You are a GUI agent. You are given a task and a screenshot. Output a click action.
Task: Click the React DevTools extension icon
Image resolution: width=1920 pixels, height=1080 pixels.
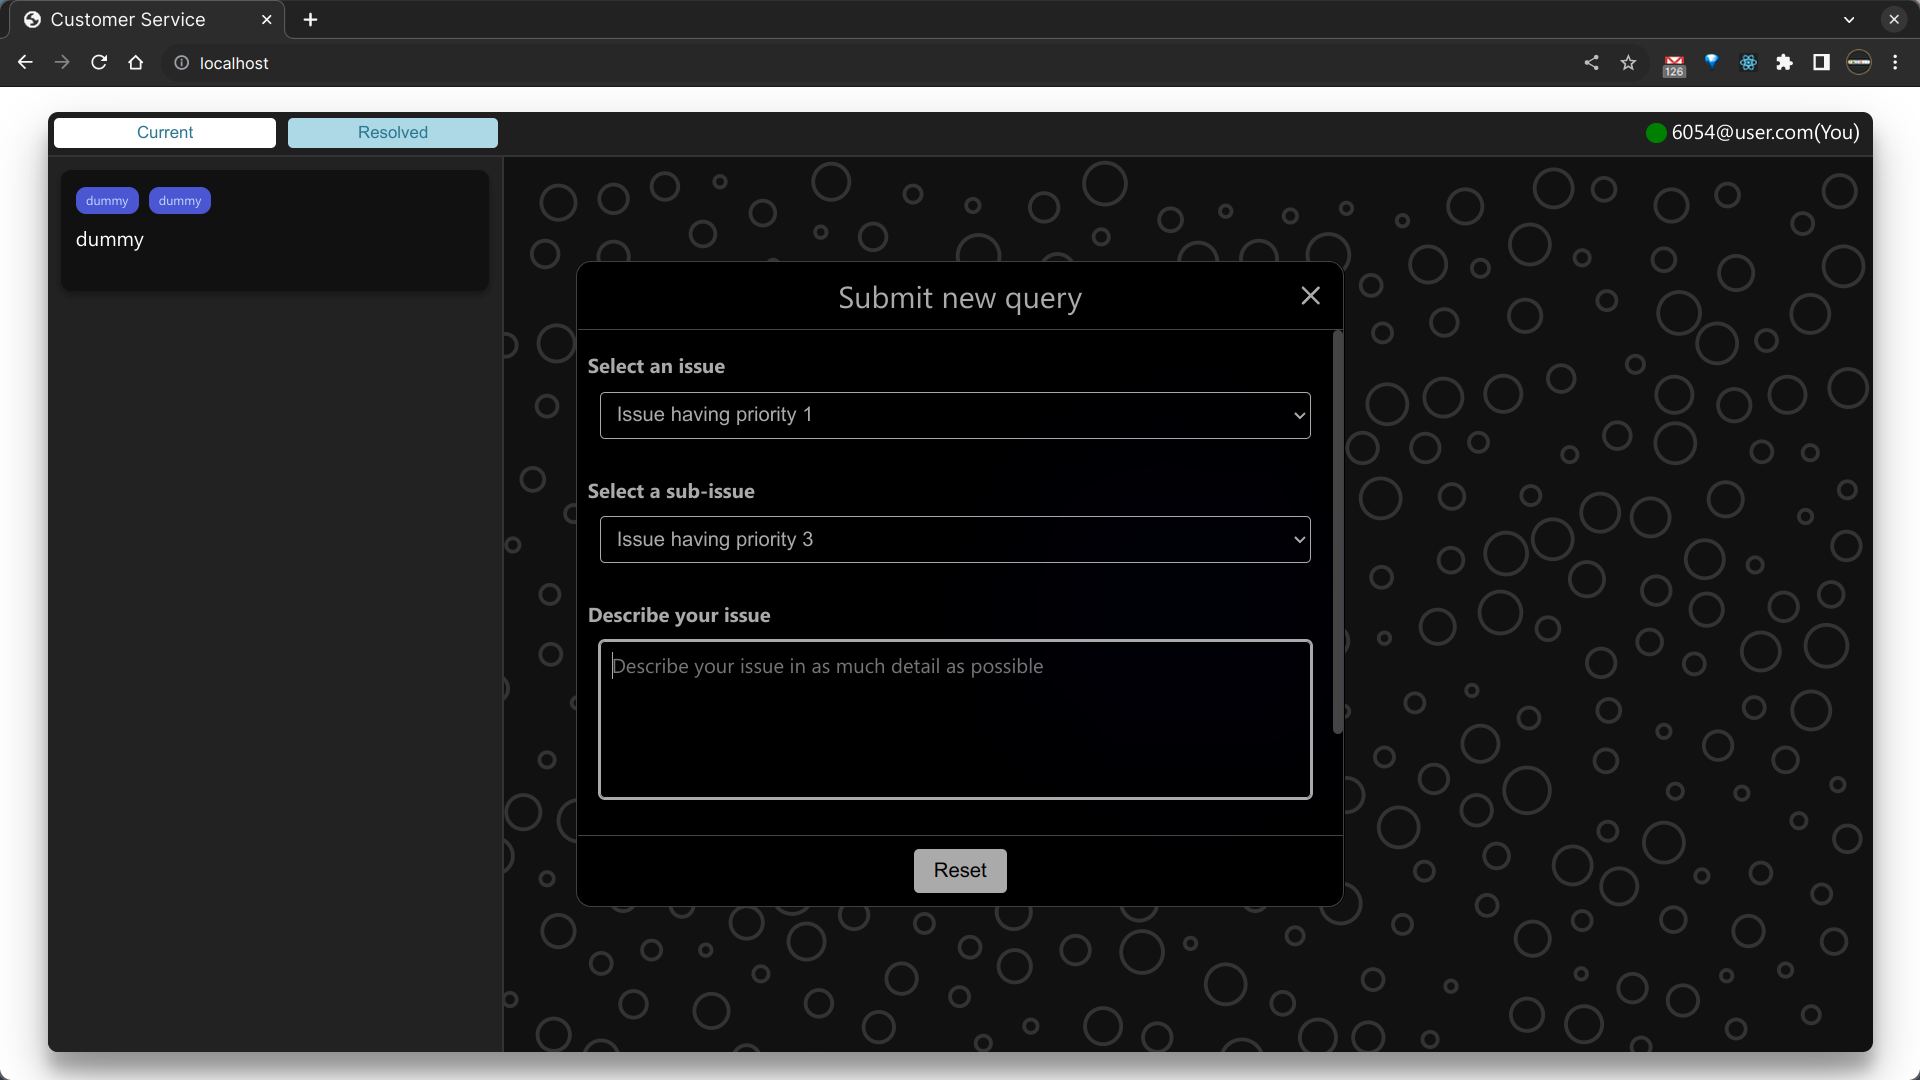(x=1748, y=63)
